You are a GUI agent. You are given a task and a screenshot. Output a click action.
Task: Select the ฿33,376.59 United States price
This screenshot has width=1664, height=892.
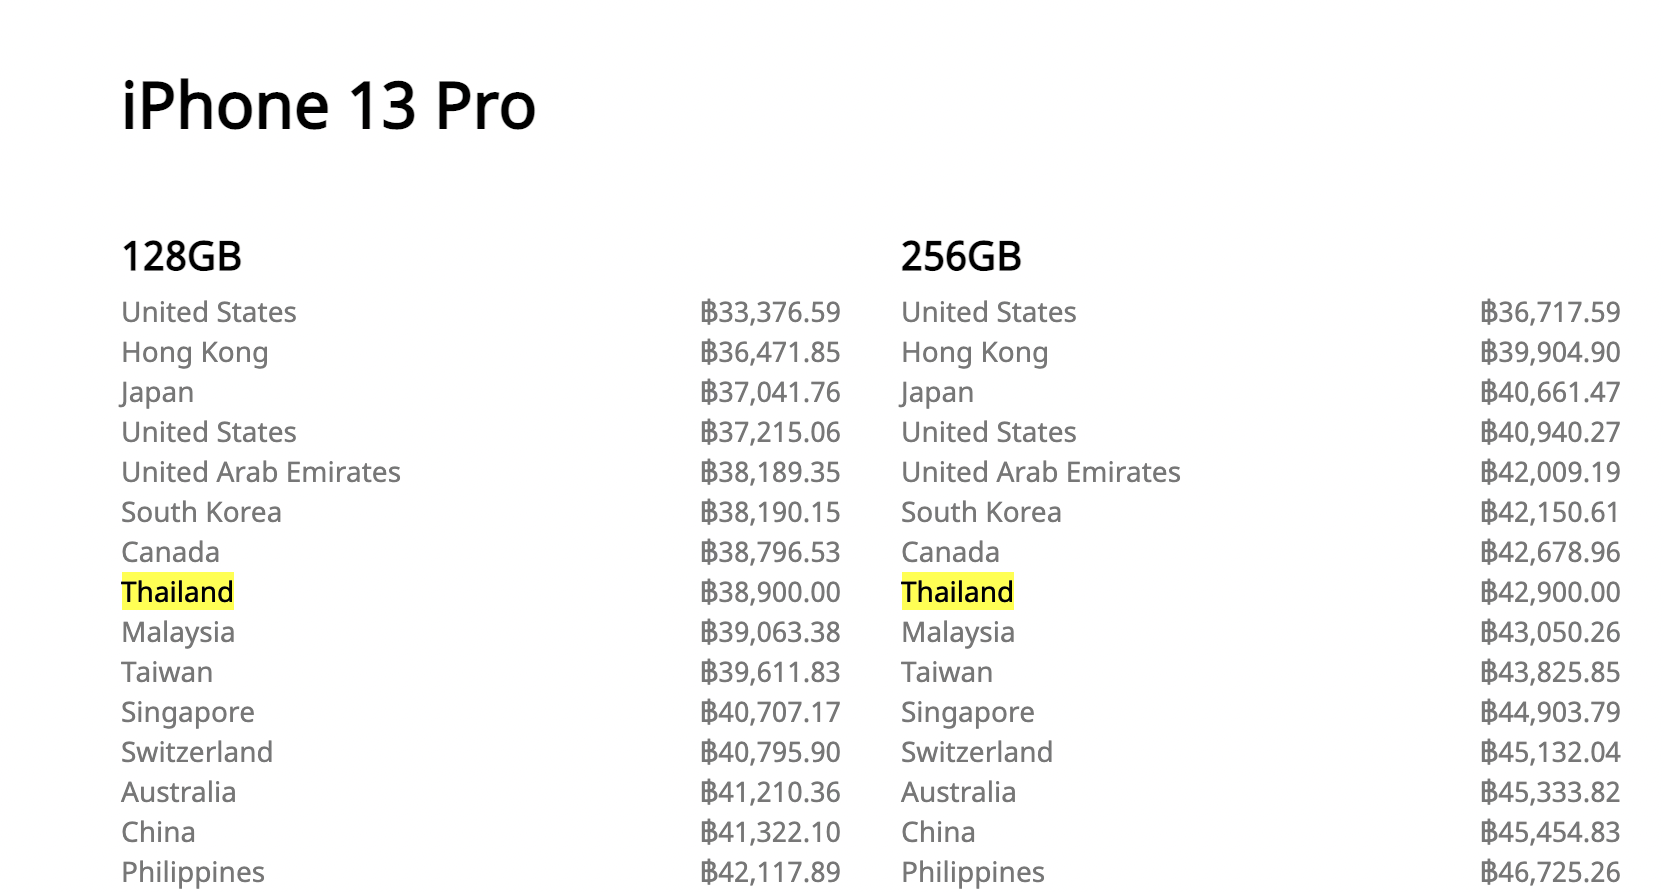(770, 312)
